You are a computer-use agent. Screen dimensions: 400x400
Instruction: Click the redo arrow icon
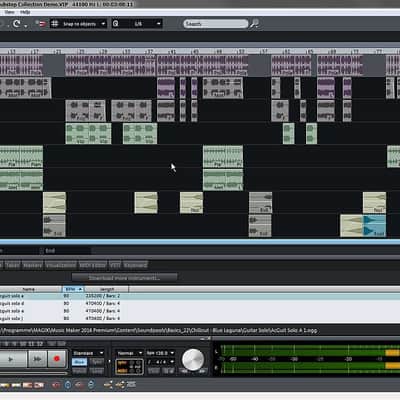tap(16, 24)
